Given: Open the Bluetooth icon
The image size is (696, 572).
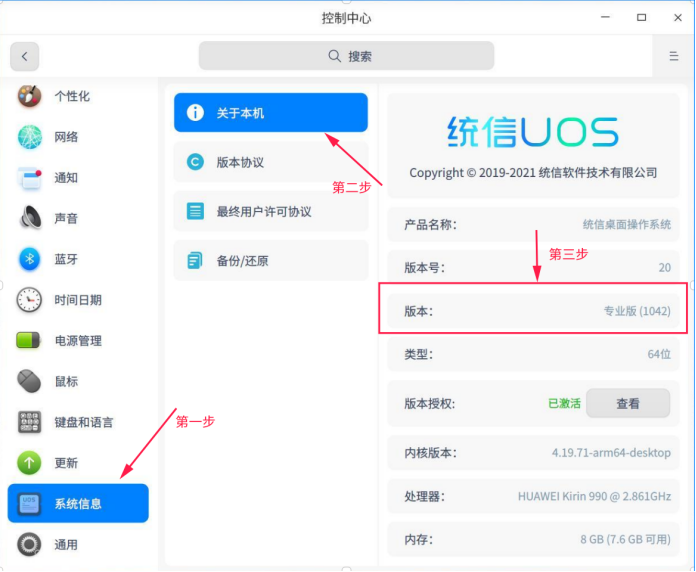Looking at the screenshot, I should (29, 259).
